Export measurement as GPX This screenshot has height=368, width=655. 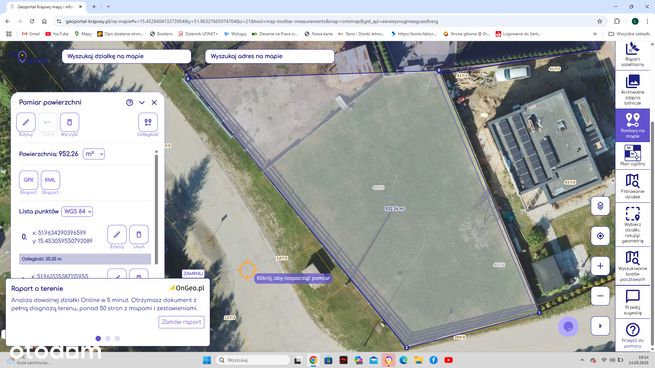coord(28,180)
